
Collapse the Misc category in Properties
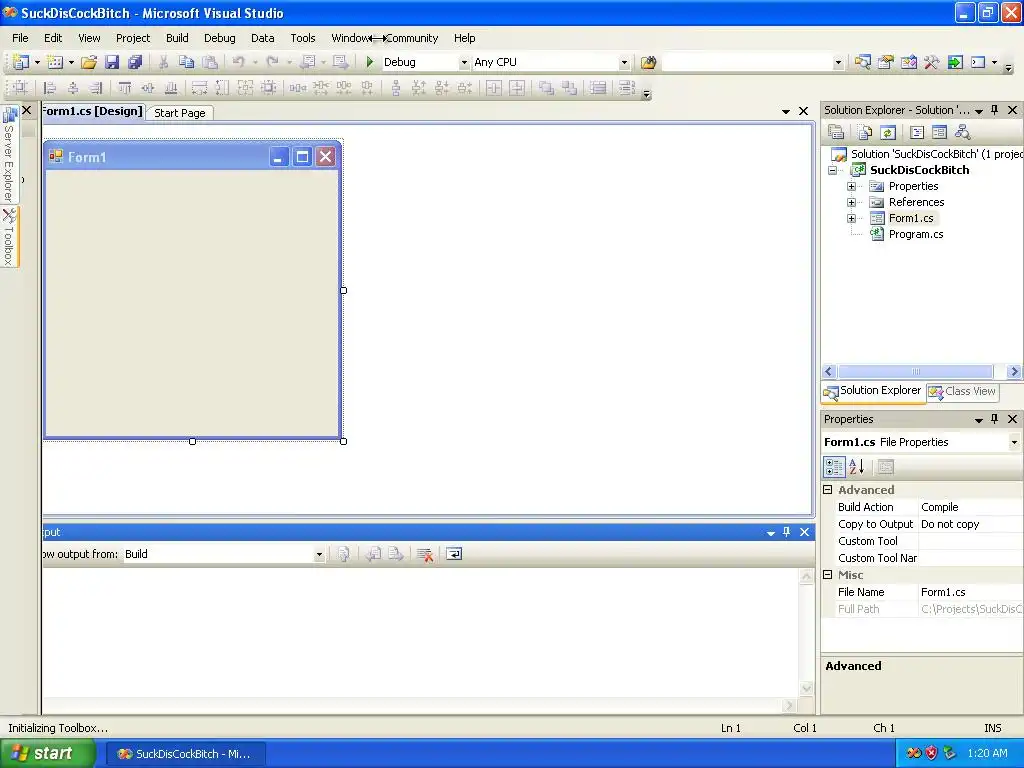pyautogui.click(x=828, y=575)
